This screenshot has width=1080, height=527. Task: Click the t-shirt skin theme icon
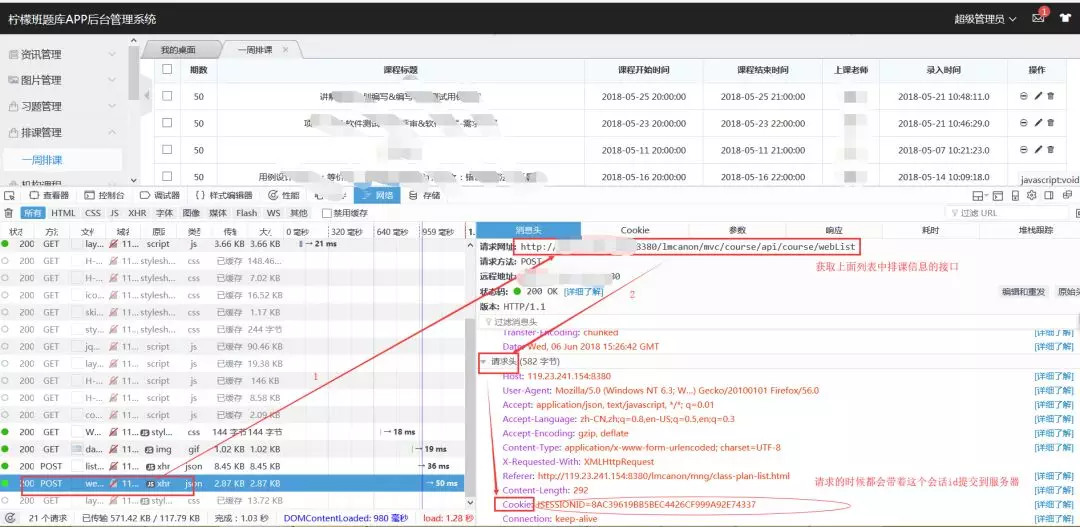click(x=1063, y=20)
